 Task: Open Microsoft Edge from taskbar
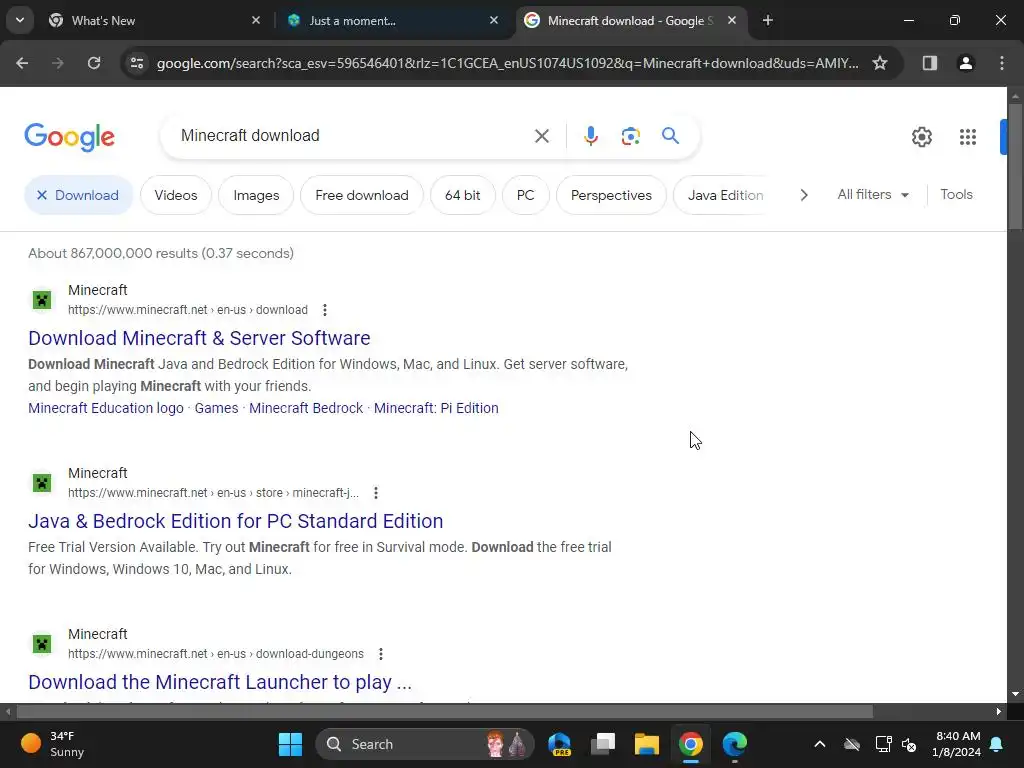click(x=735, y=744)
